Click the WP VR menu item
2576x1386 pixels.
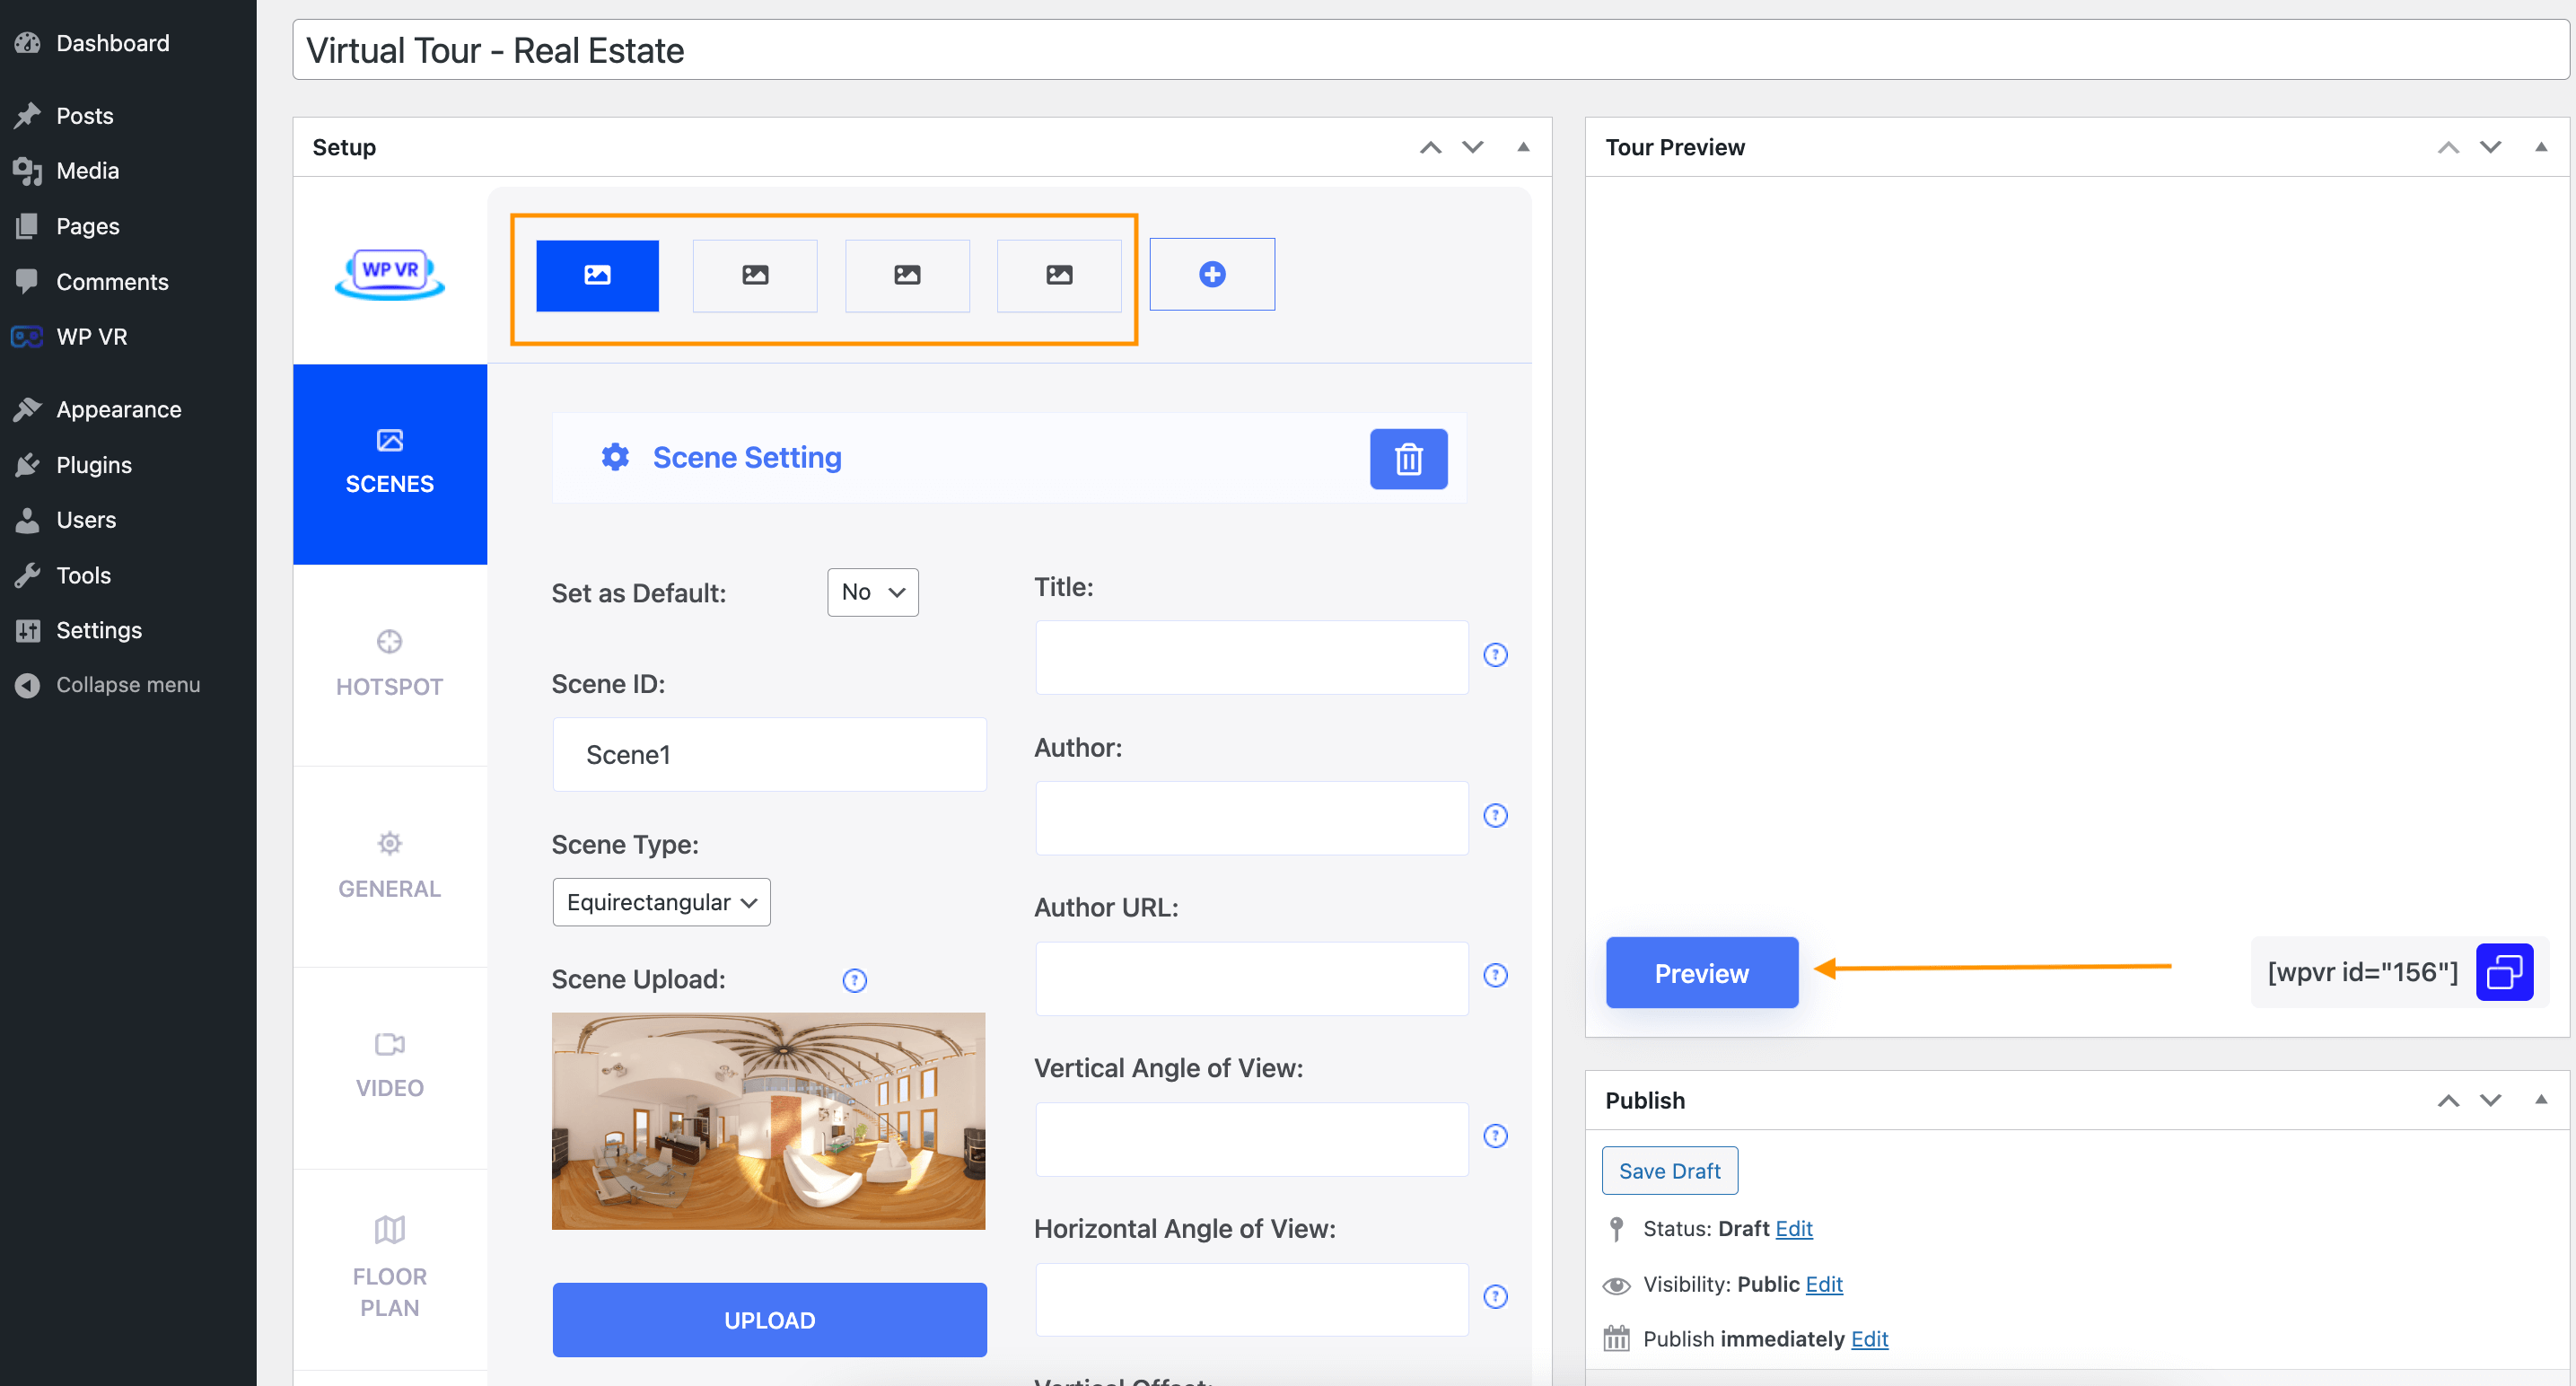[x=92, y=337]
